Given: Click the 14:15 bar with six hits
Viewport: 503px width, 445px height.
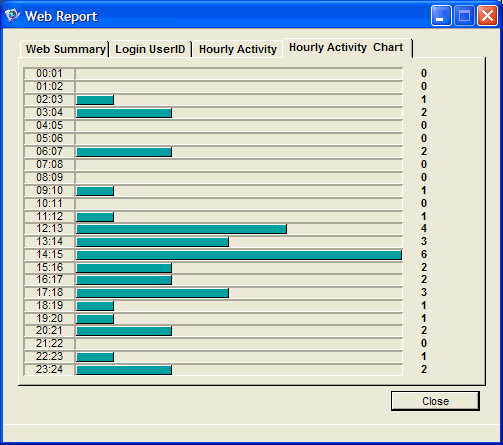Looking at the screenshot, I should tap(239, 255).
